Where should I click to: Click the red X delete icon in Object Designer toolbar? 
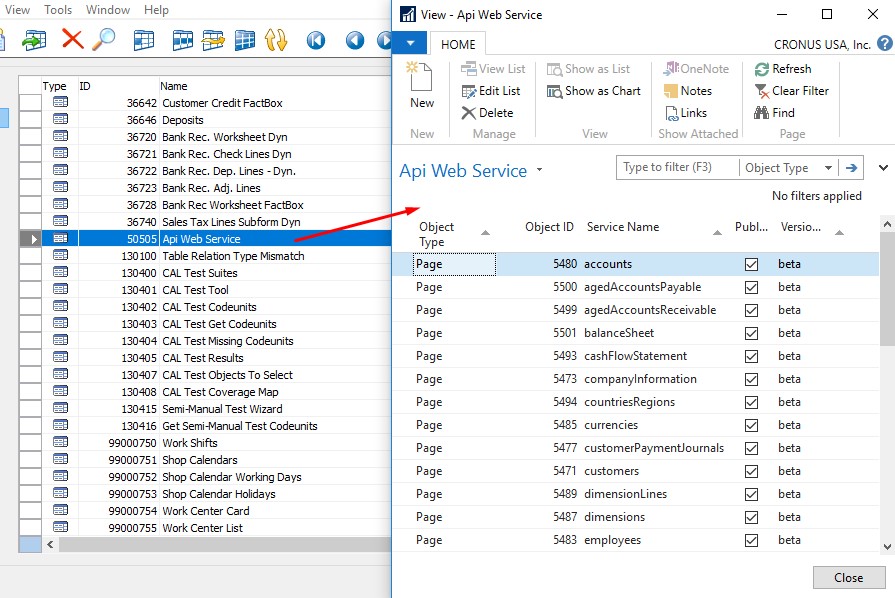click(72, 39)
